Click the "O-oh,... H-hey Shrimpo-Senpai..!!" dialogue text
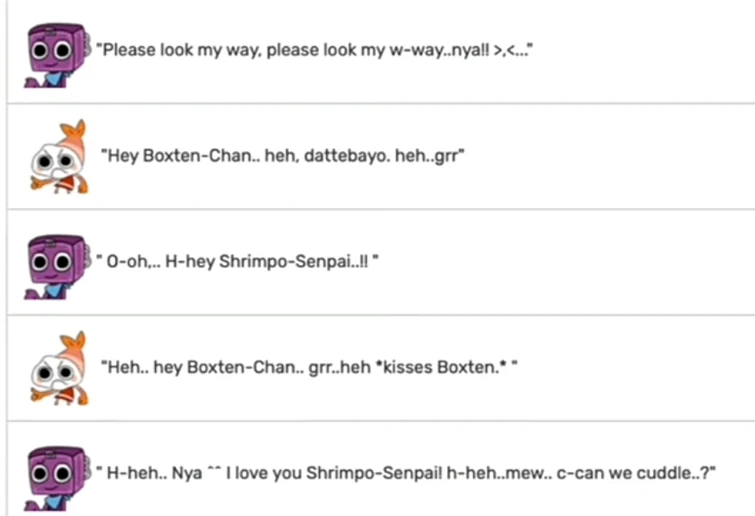The image size is (755, 516). tap(240, 262)
